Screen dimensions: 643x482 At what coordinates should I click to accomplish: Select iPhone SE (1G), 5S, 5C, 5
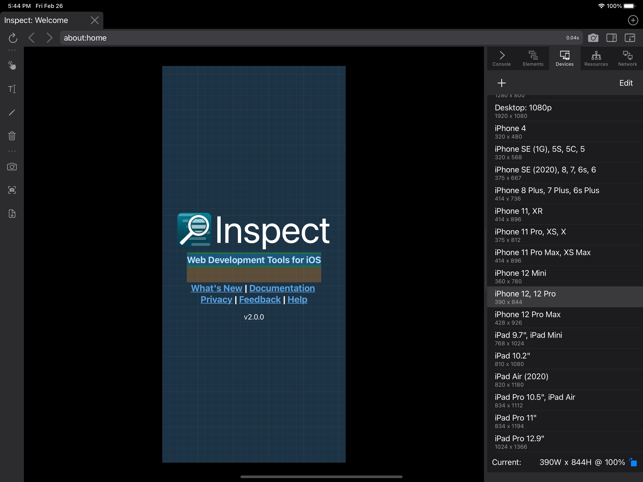tap(565, 153)
